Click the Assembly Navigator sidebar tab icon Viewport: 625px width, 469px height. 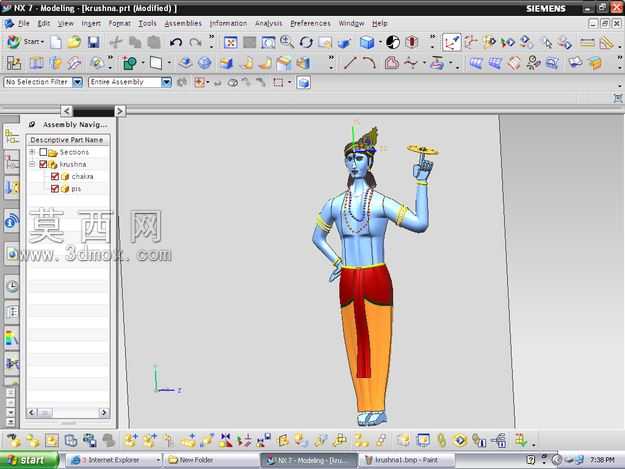11,136
